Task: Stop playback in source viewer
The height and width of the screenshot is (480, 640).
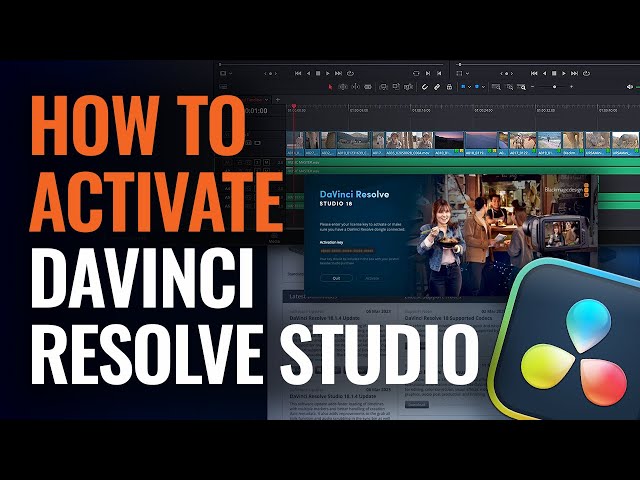Action: tap(318, 73)
